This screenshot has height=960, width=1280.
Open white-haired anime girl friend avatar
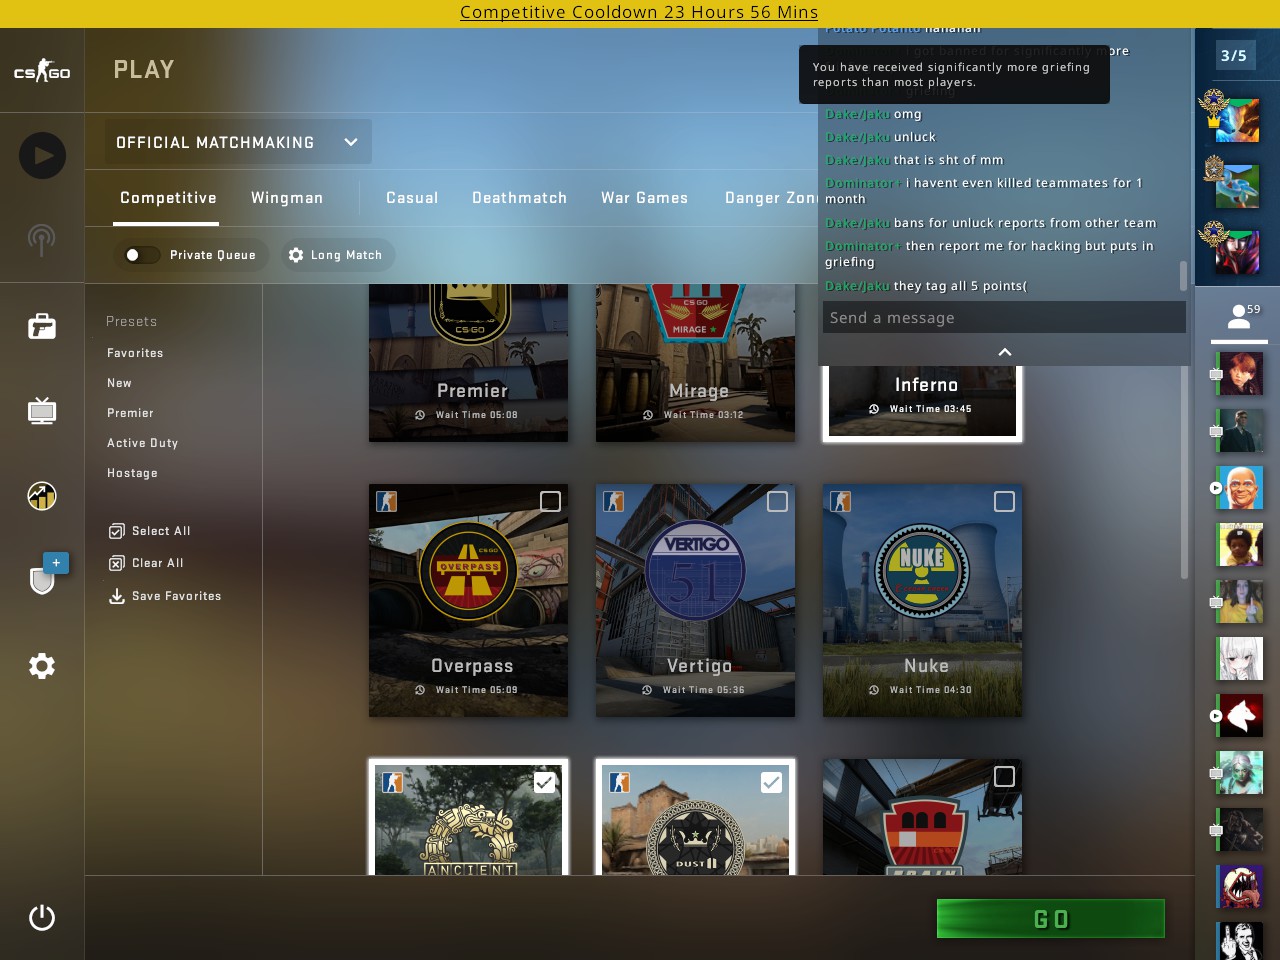[1240, 659]
